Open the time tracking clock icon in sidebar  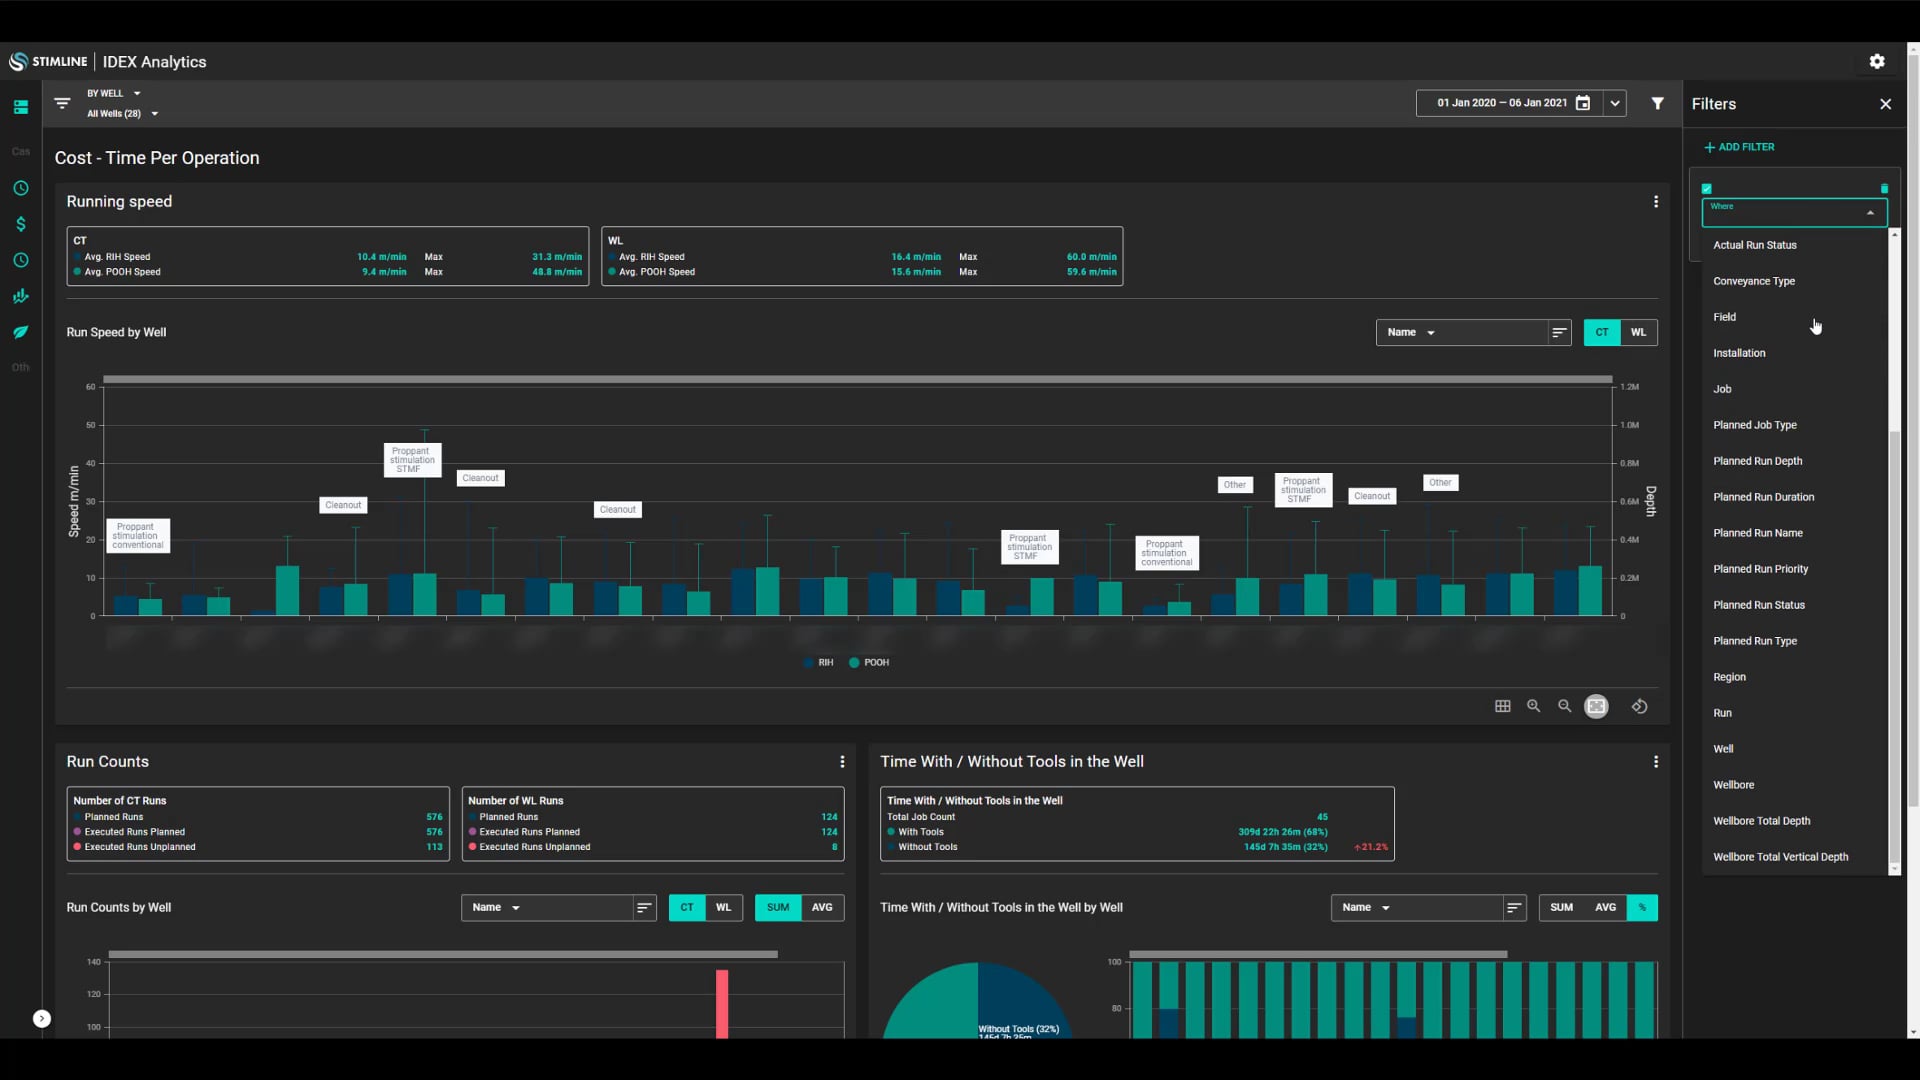coord(21,188)
